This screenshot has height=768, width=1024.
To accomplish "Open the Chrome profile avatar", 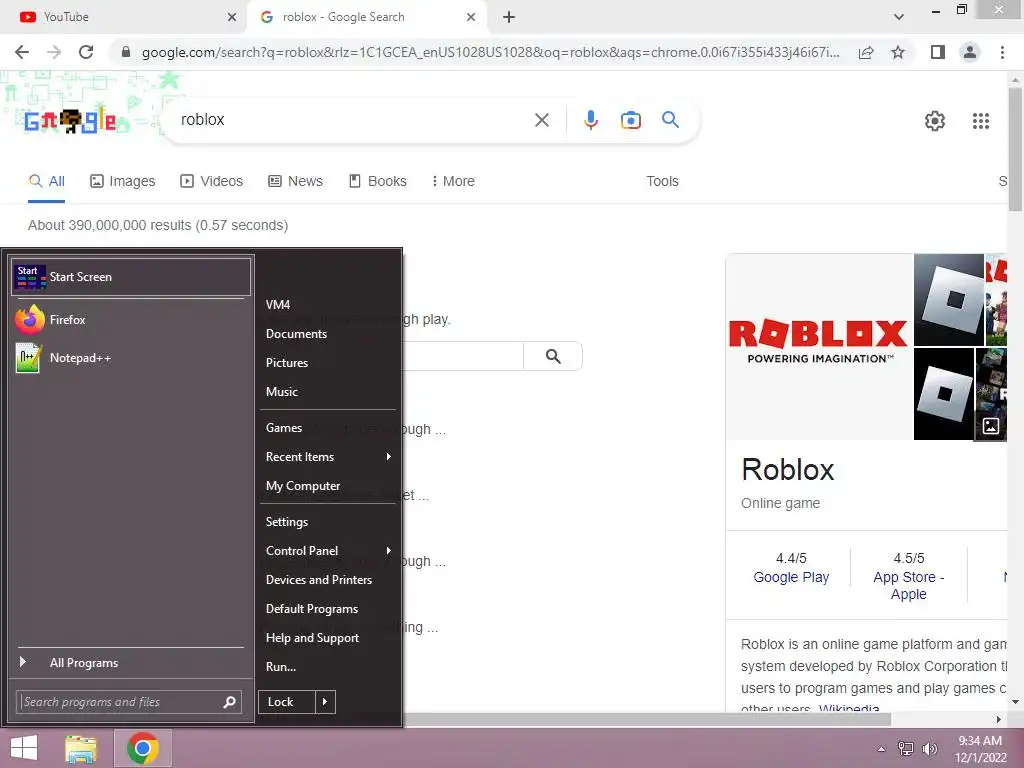I will point(970,52).
